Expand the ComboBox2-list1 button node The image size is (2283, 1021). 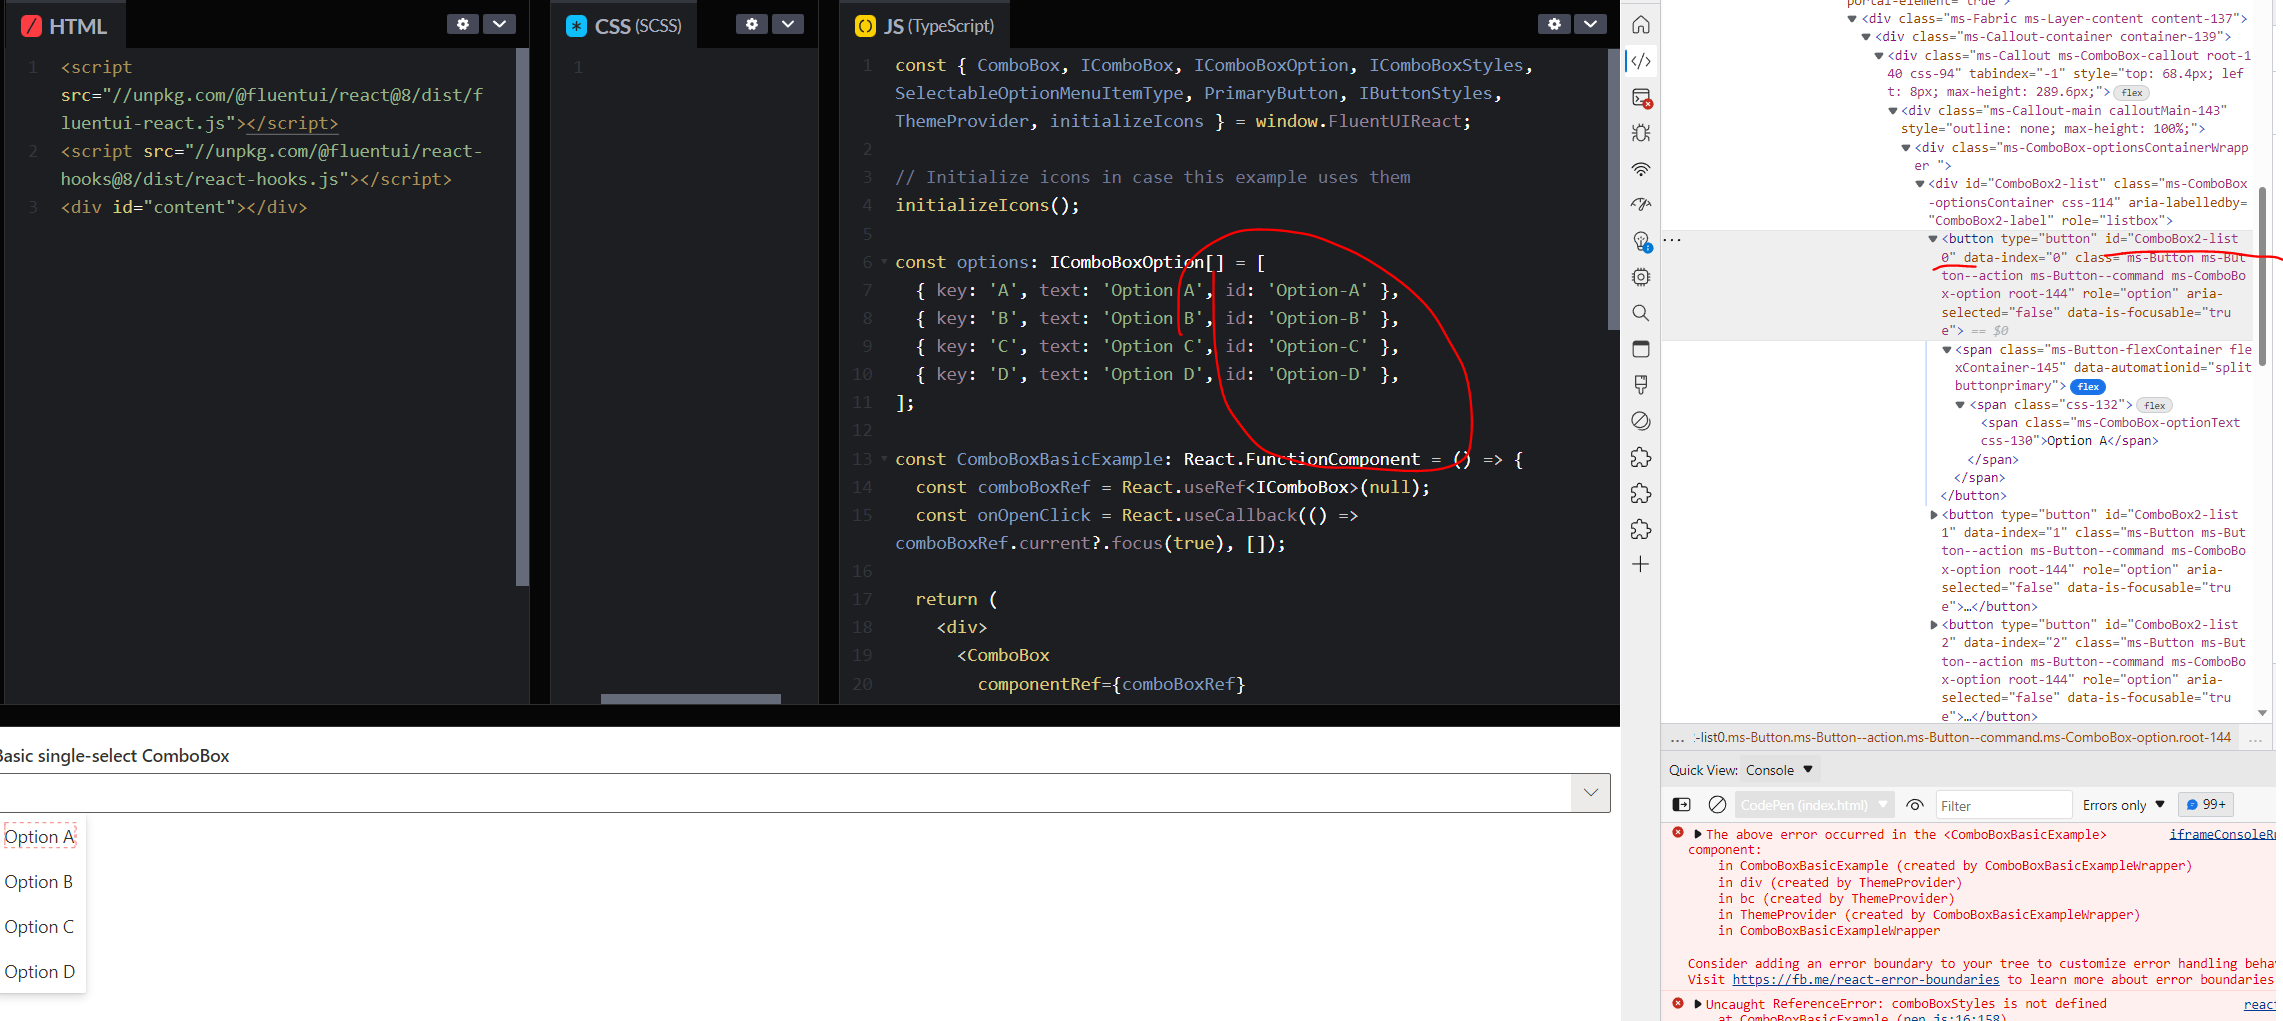click(1933, 515)
